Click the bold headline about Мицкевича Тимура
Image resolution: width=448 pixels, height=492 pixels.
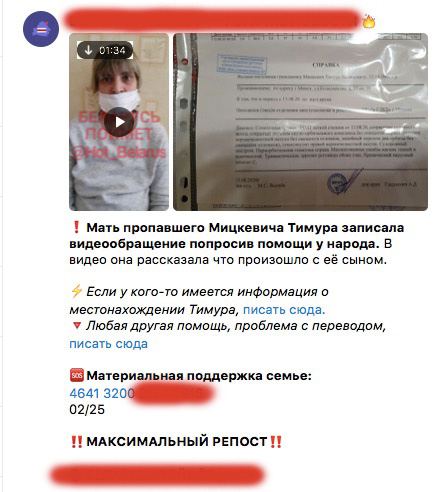coord(237,236)
